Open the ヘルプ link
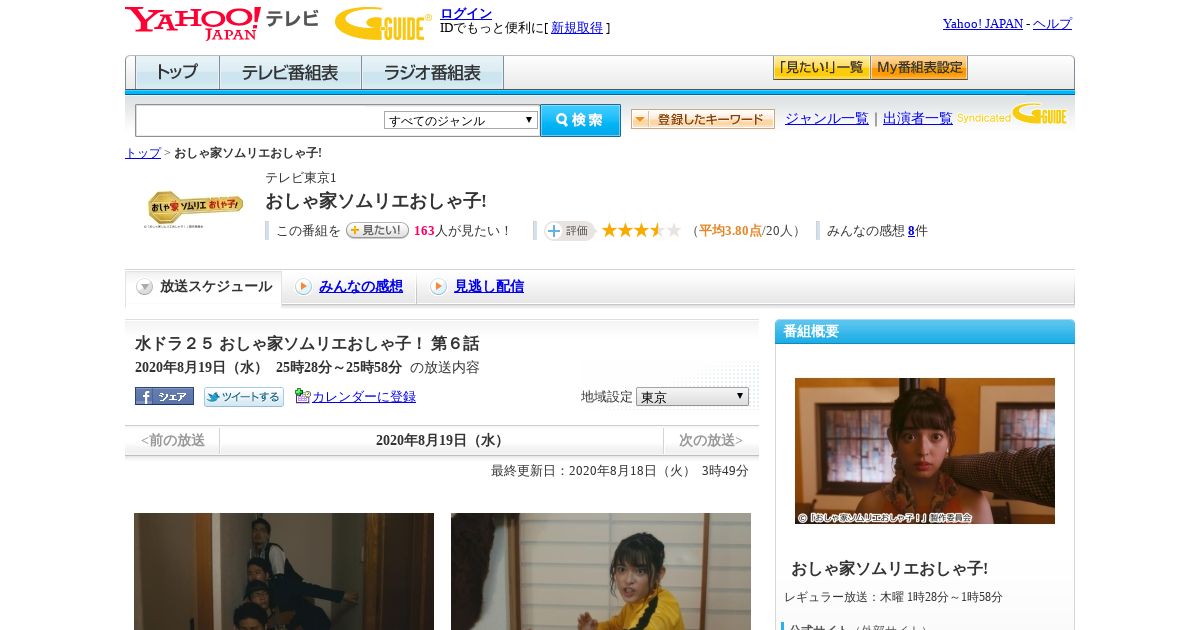1200x630 pixels. click(1052, 23)
